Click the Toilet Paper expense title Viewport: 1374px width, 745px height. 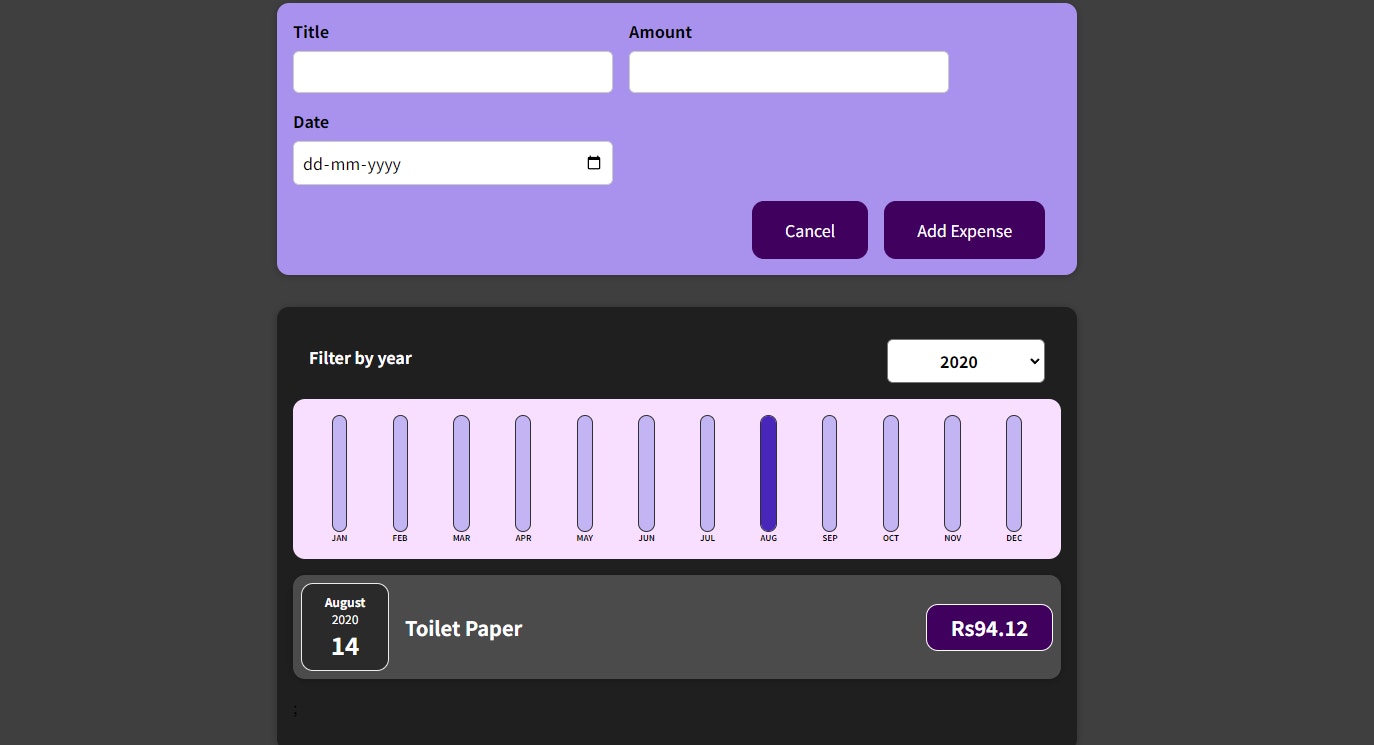(464, 628)
